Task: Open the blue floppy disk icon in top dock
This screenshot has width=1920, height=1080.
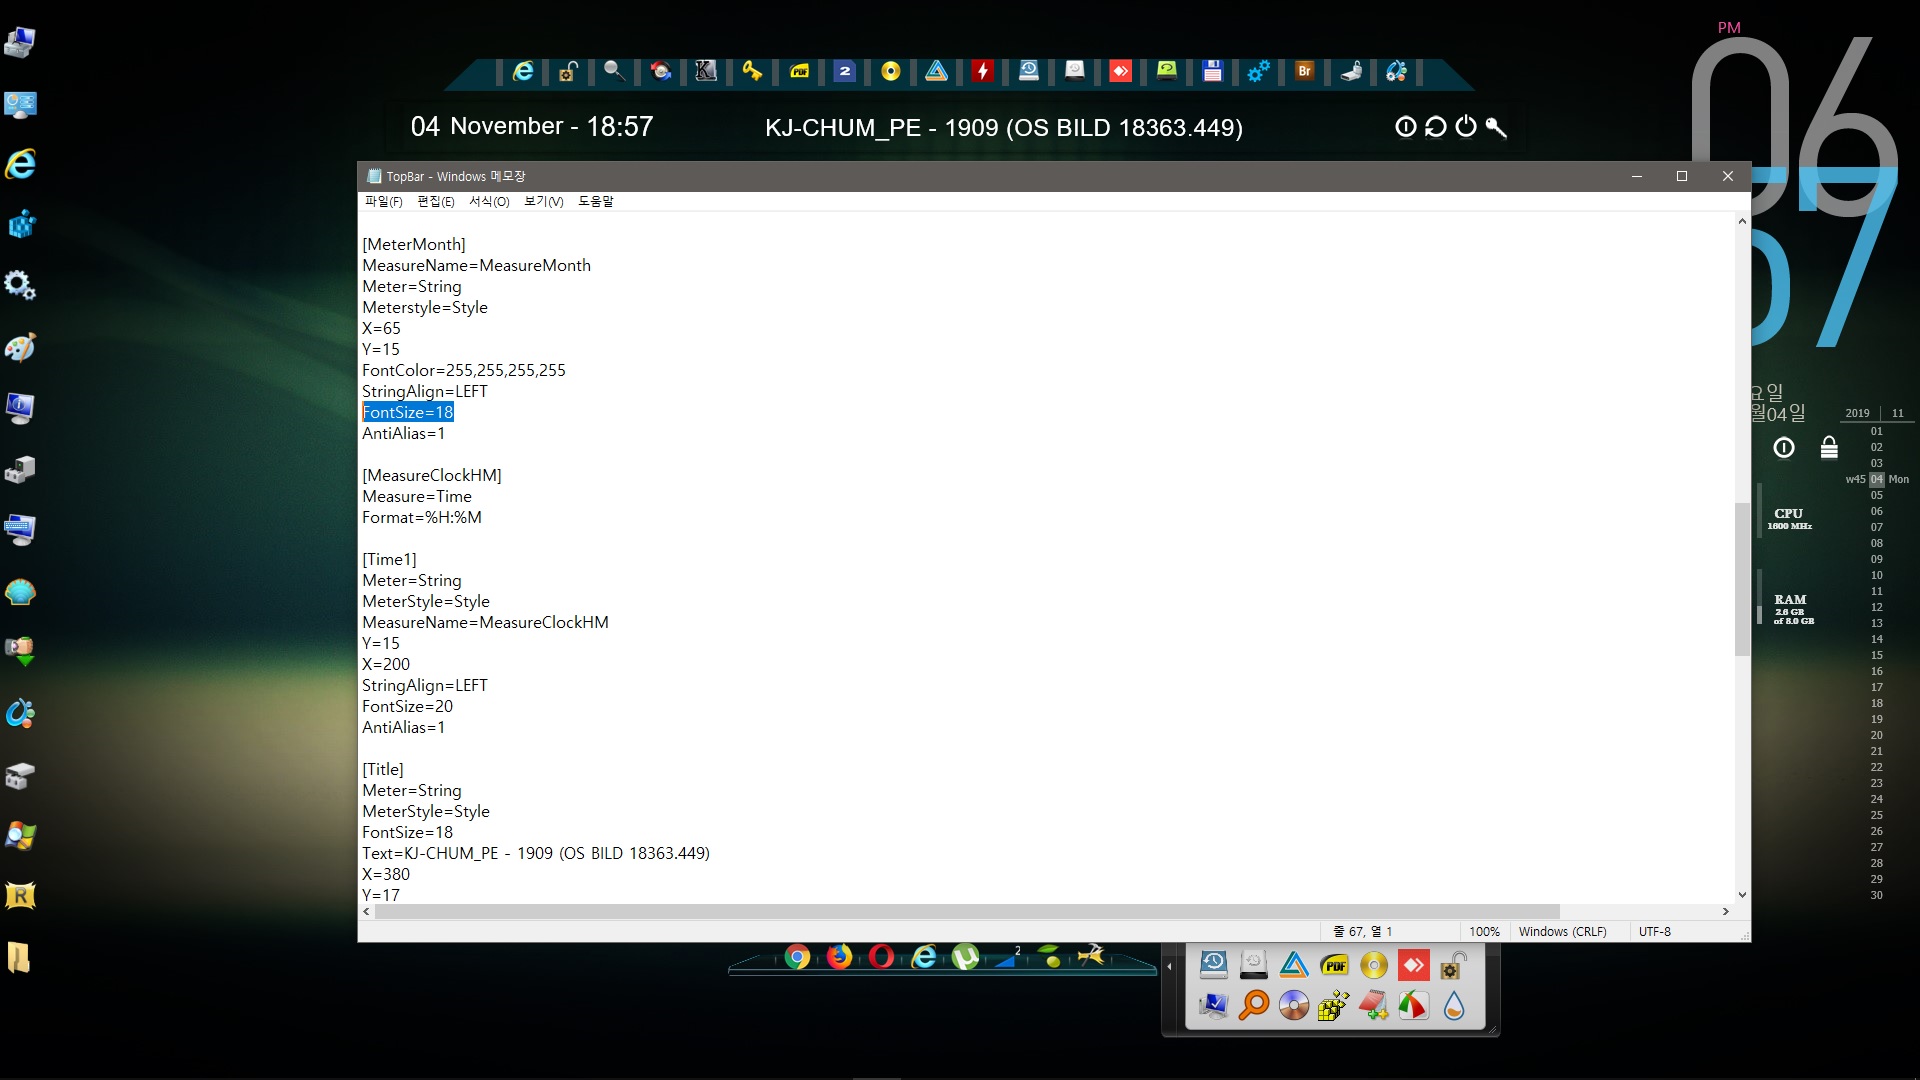Action: 1213,71
